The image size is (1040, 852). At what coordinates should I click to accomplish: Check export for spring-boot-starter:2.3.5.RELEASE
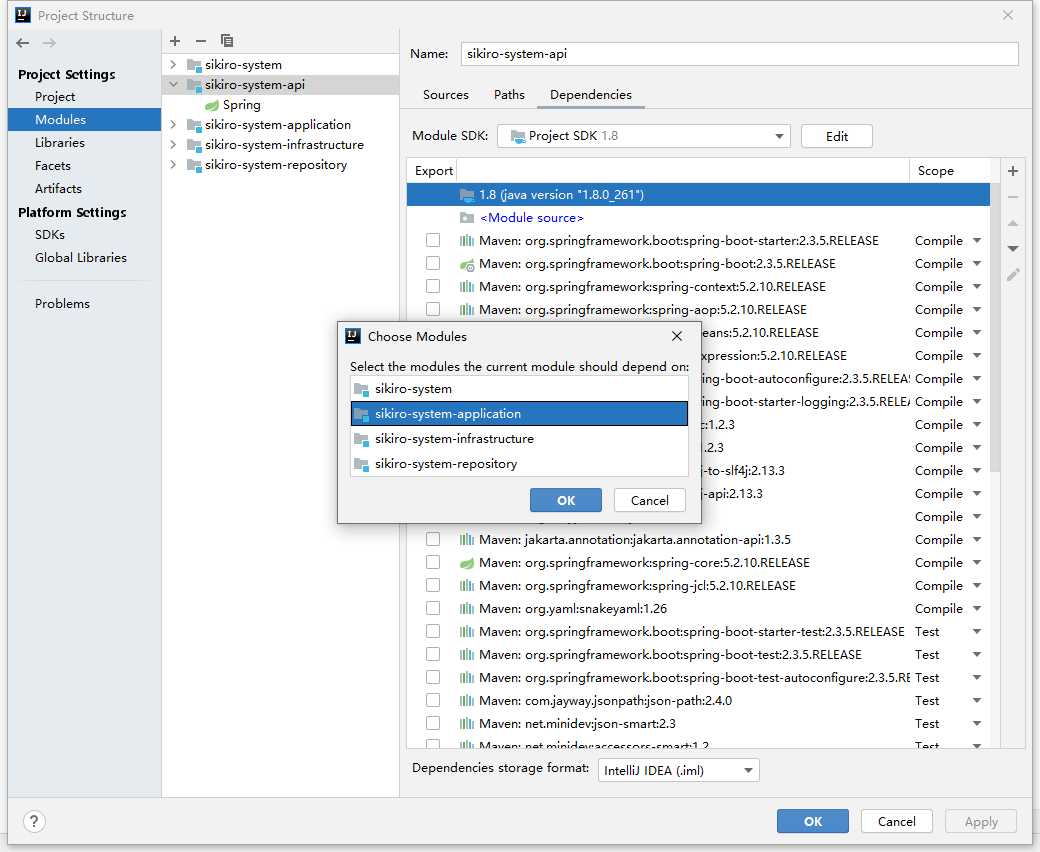pos(433,241)
